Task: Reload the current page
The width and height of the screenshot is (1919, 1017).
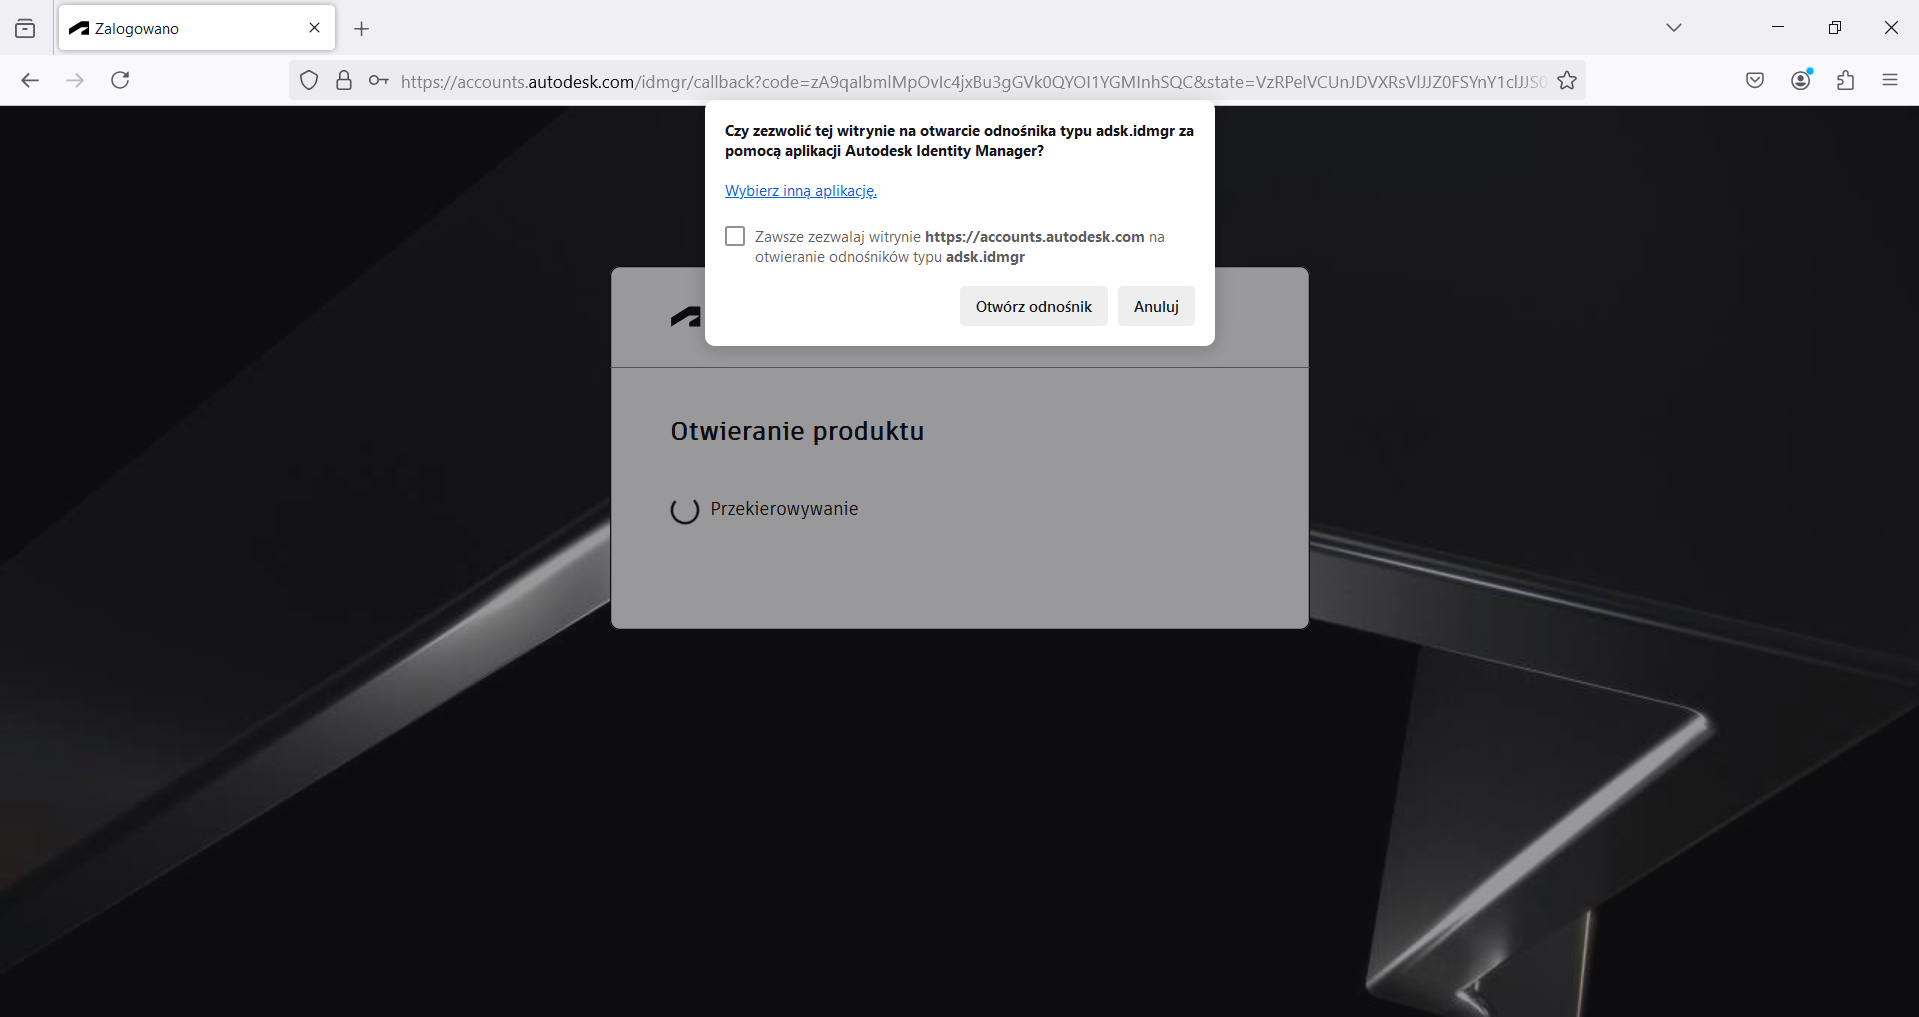Action: click(120, 81)
